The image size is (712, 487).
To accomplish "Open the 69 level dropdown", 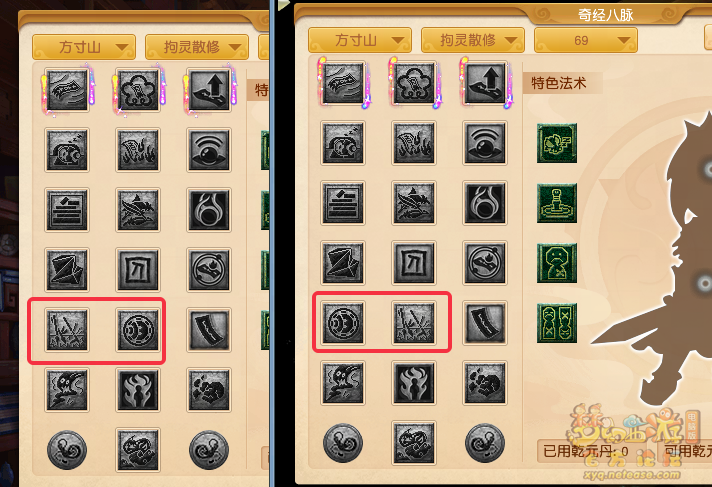I will [x=586, y=40].
